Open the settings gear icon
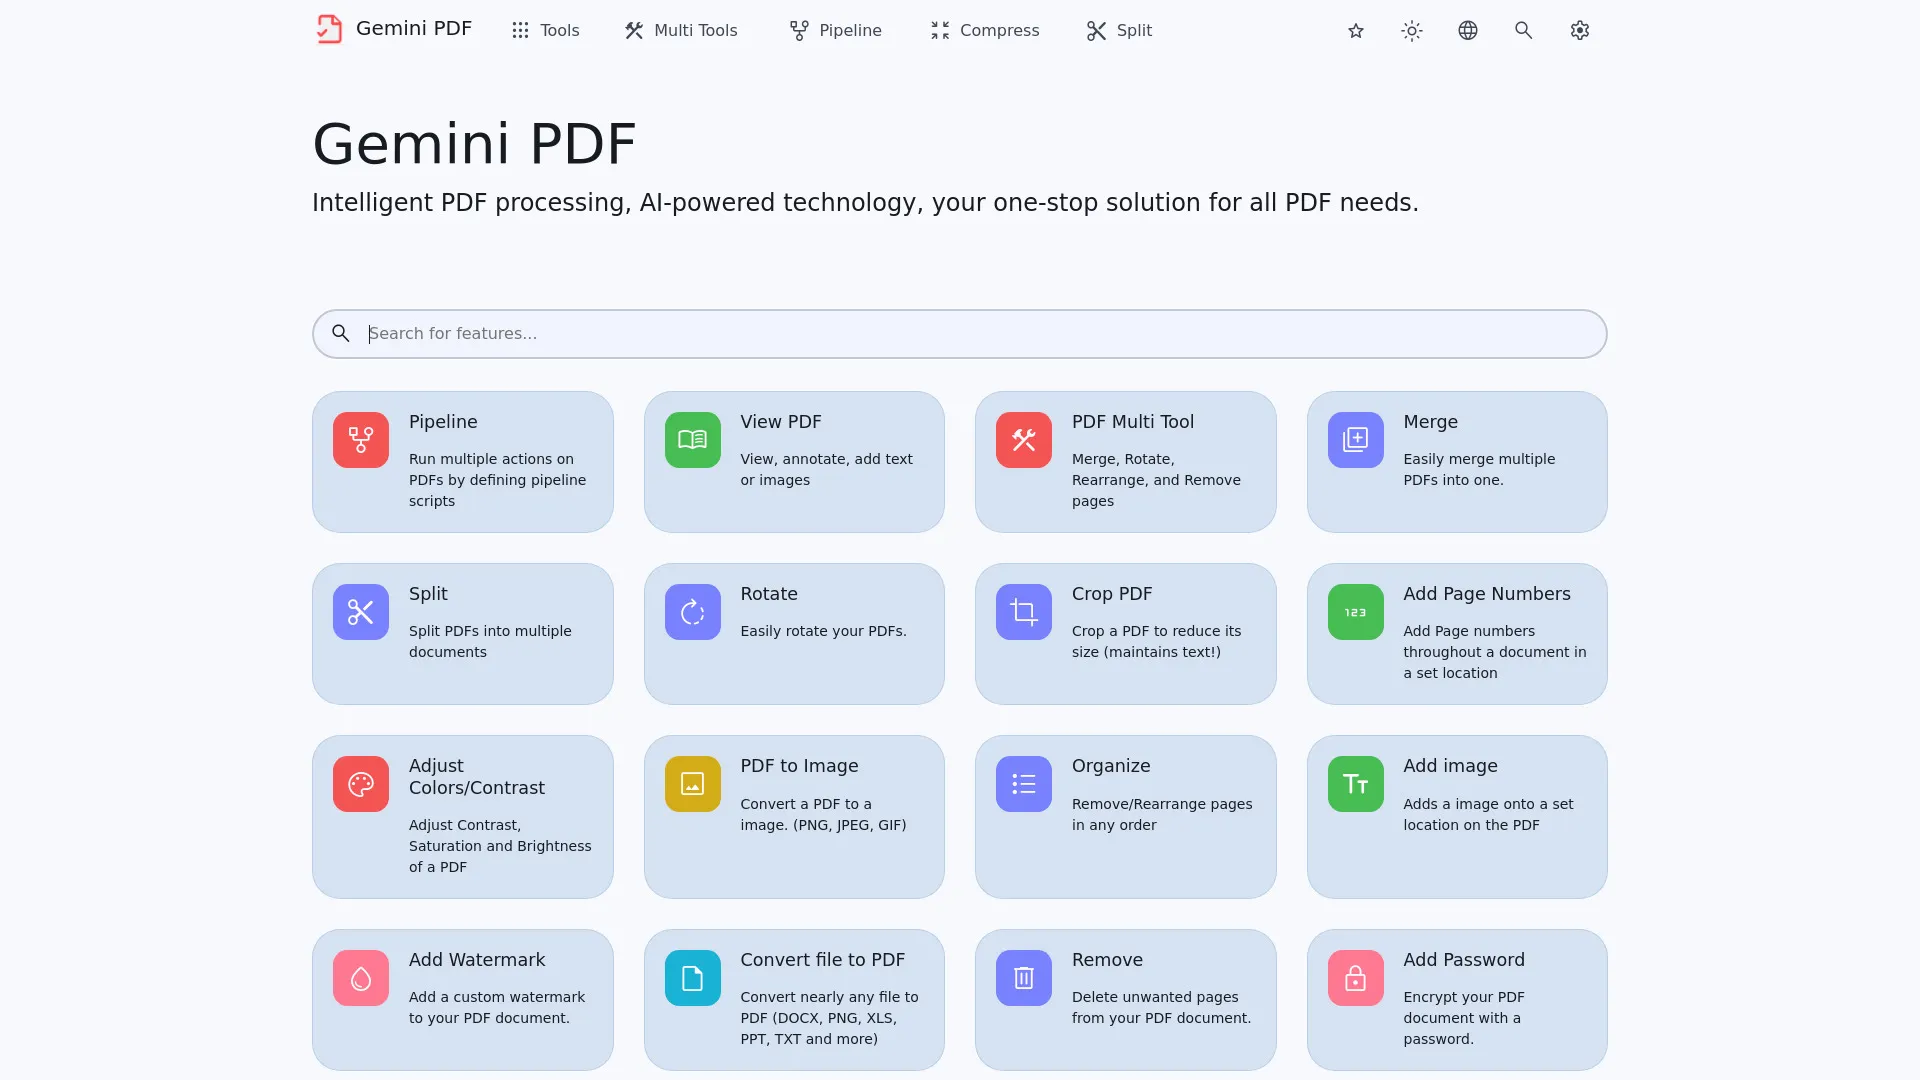The width and height of the screenshot is (1920, 1080). point(1579,30)
